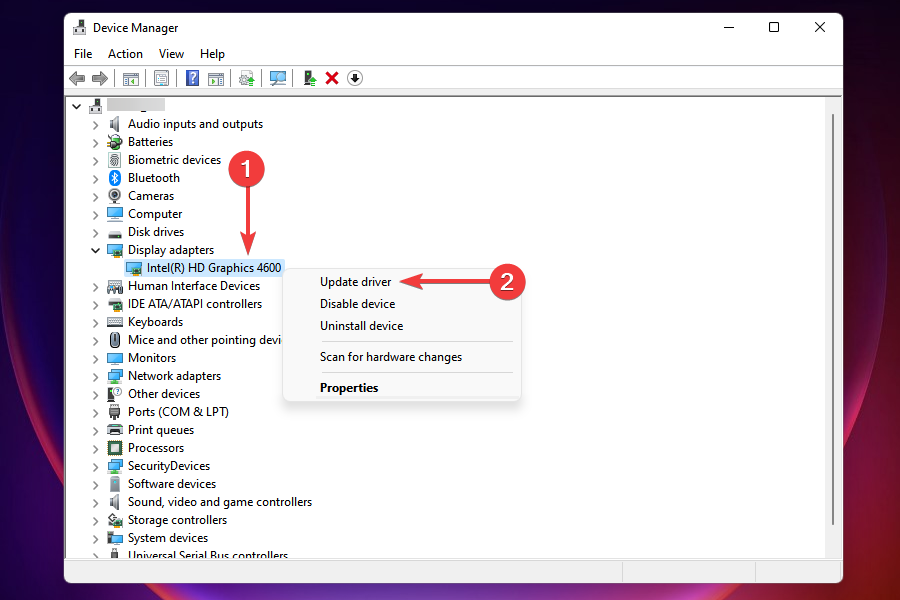The width and height of the screenshot is (900, 600).
Task: Minimize the Device Manager window
Action: (x=729, y=27)
